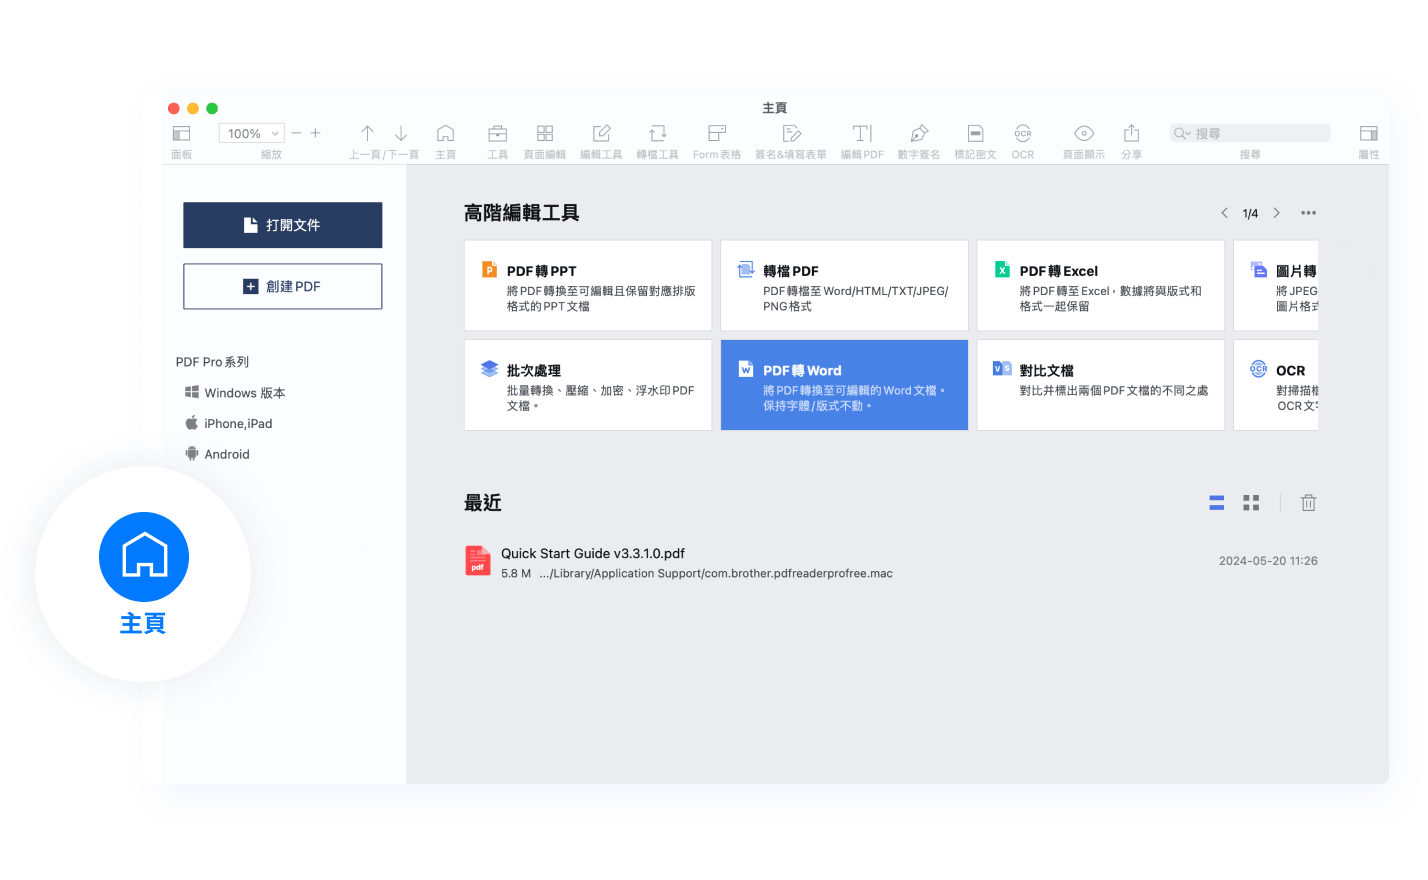This screenshot has width=1428, height=880.
Task: Go to the 主頁 home toolbar icon
Action: click(445, 134)
